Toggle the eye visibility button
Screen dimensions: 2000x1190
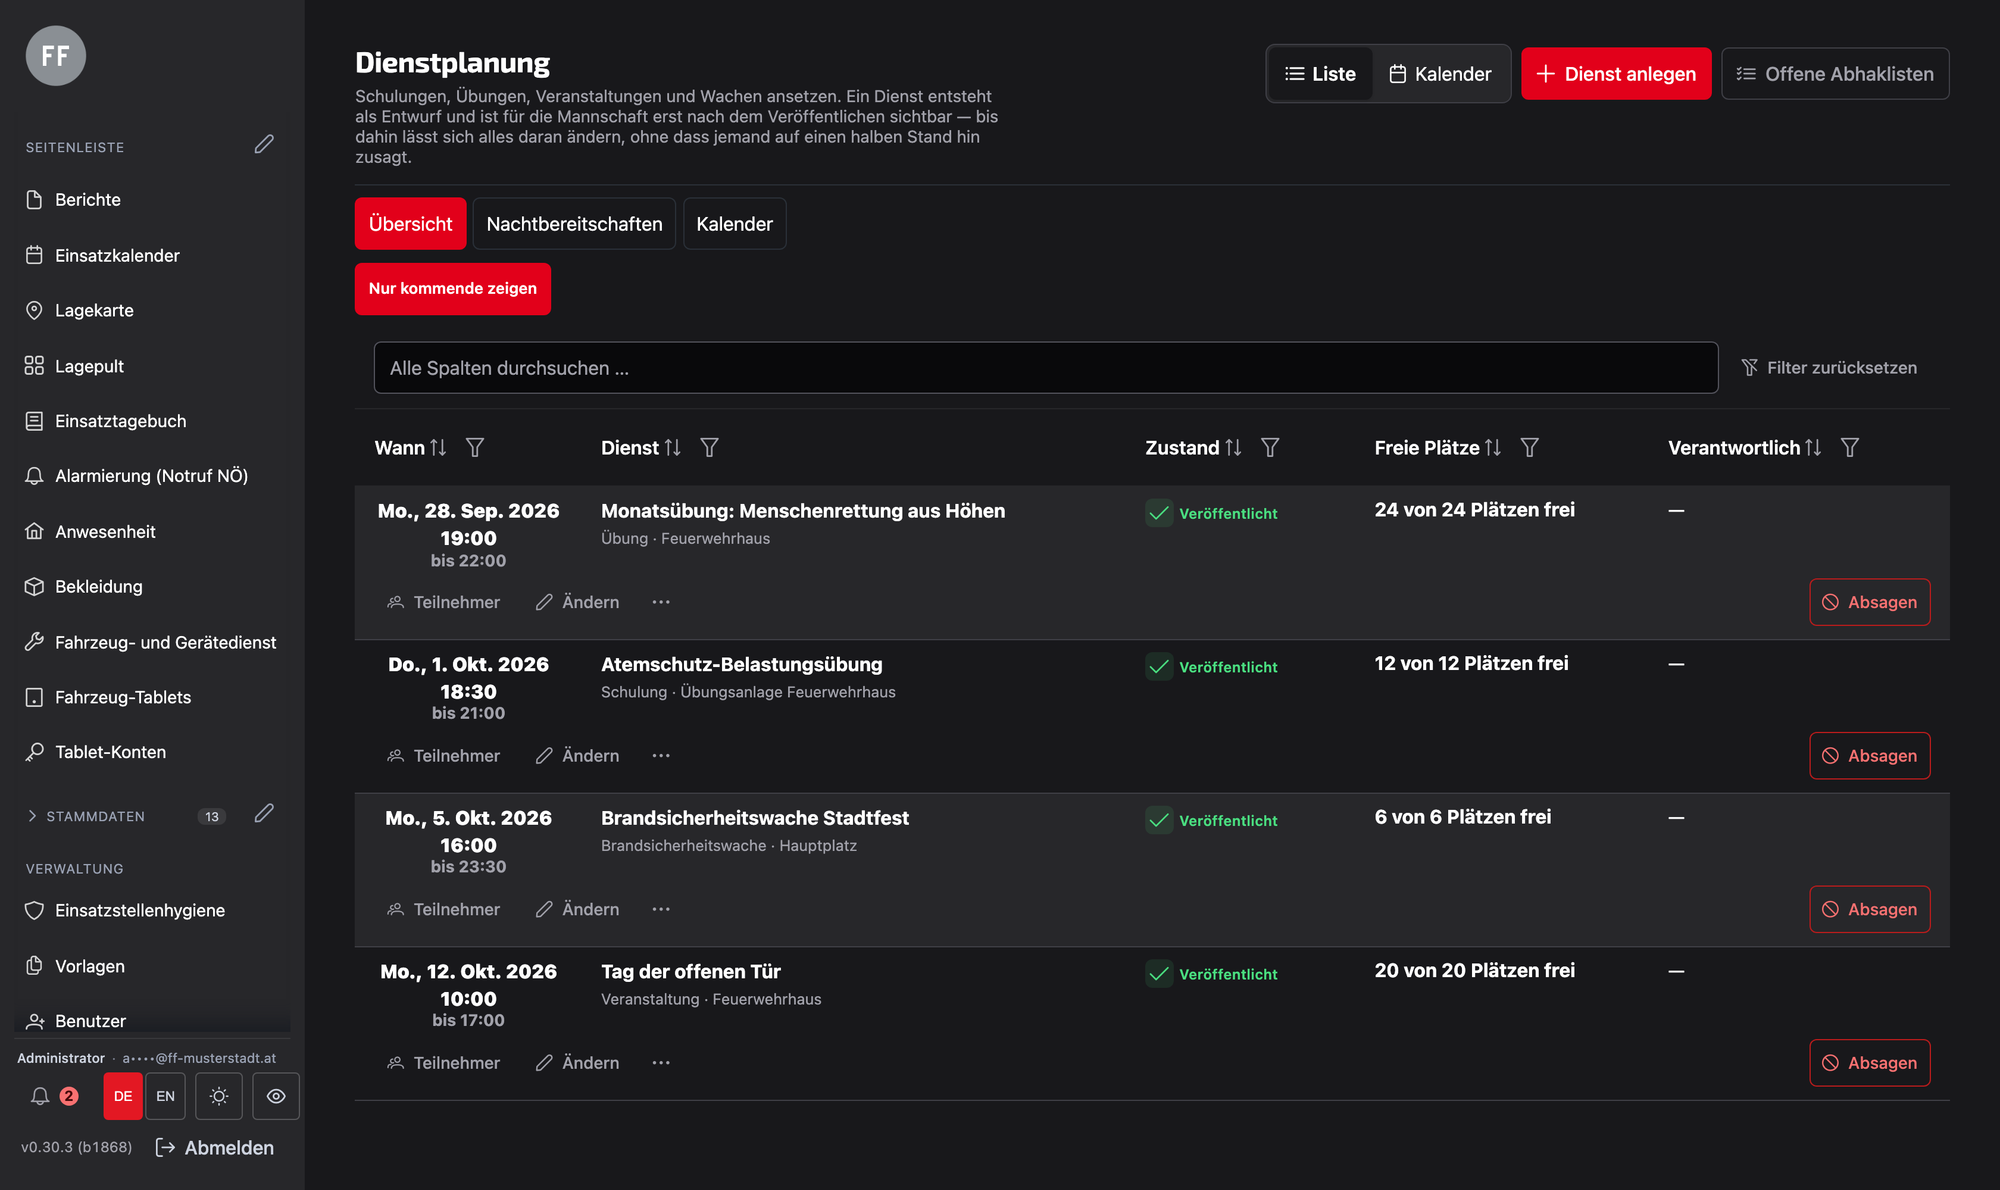pyautogui.click(x=276, y=1096)
